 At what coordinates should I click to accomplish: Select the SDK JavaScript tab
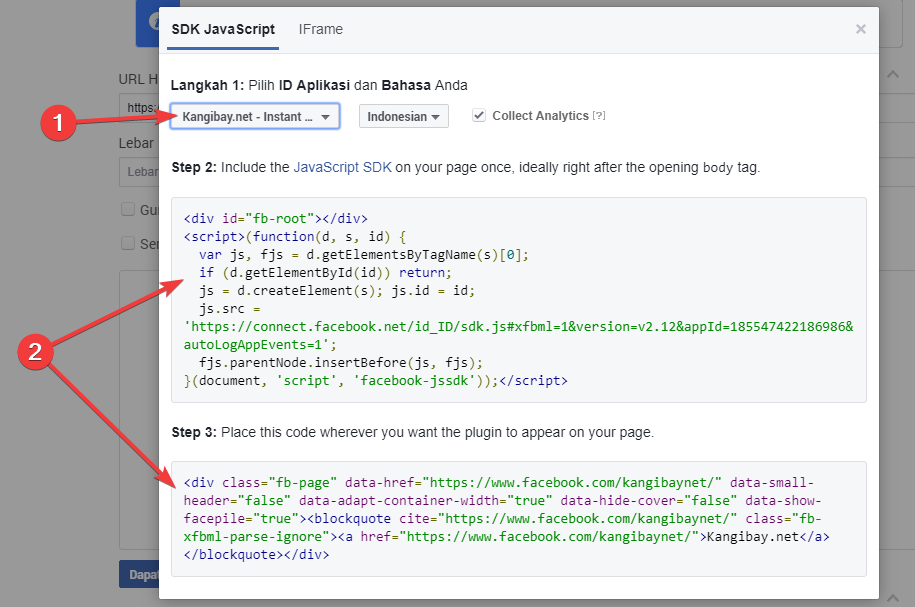223,29
